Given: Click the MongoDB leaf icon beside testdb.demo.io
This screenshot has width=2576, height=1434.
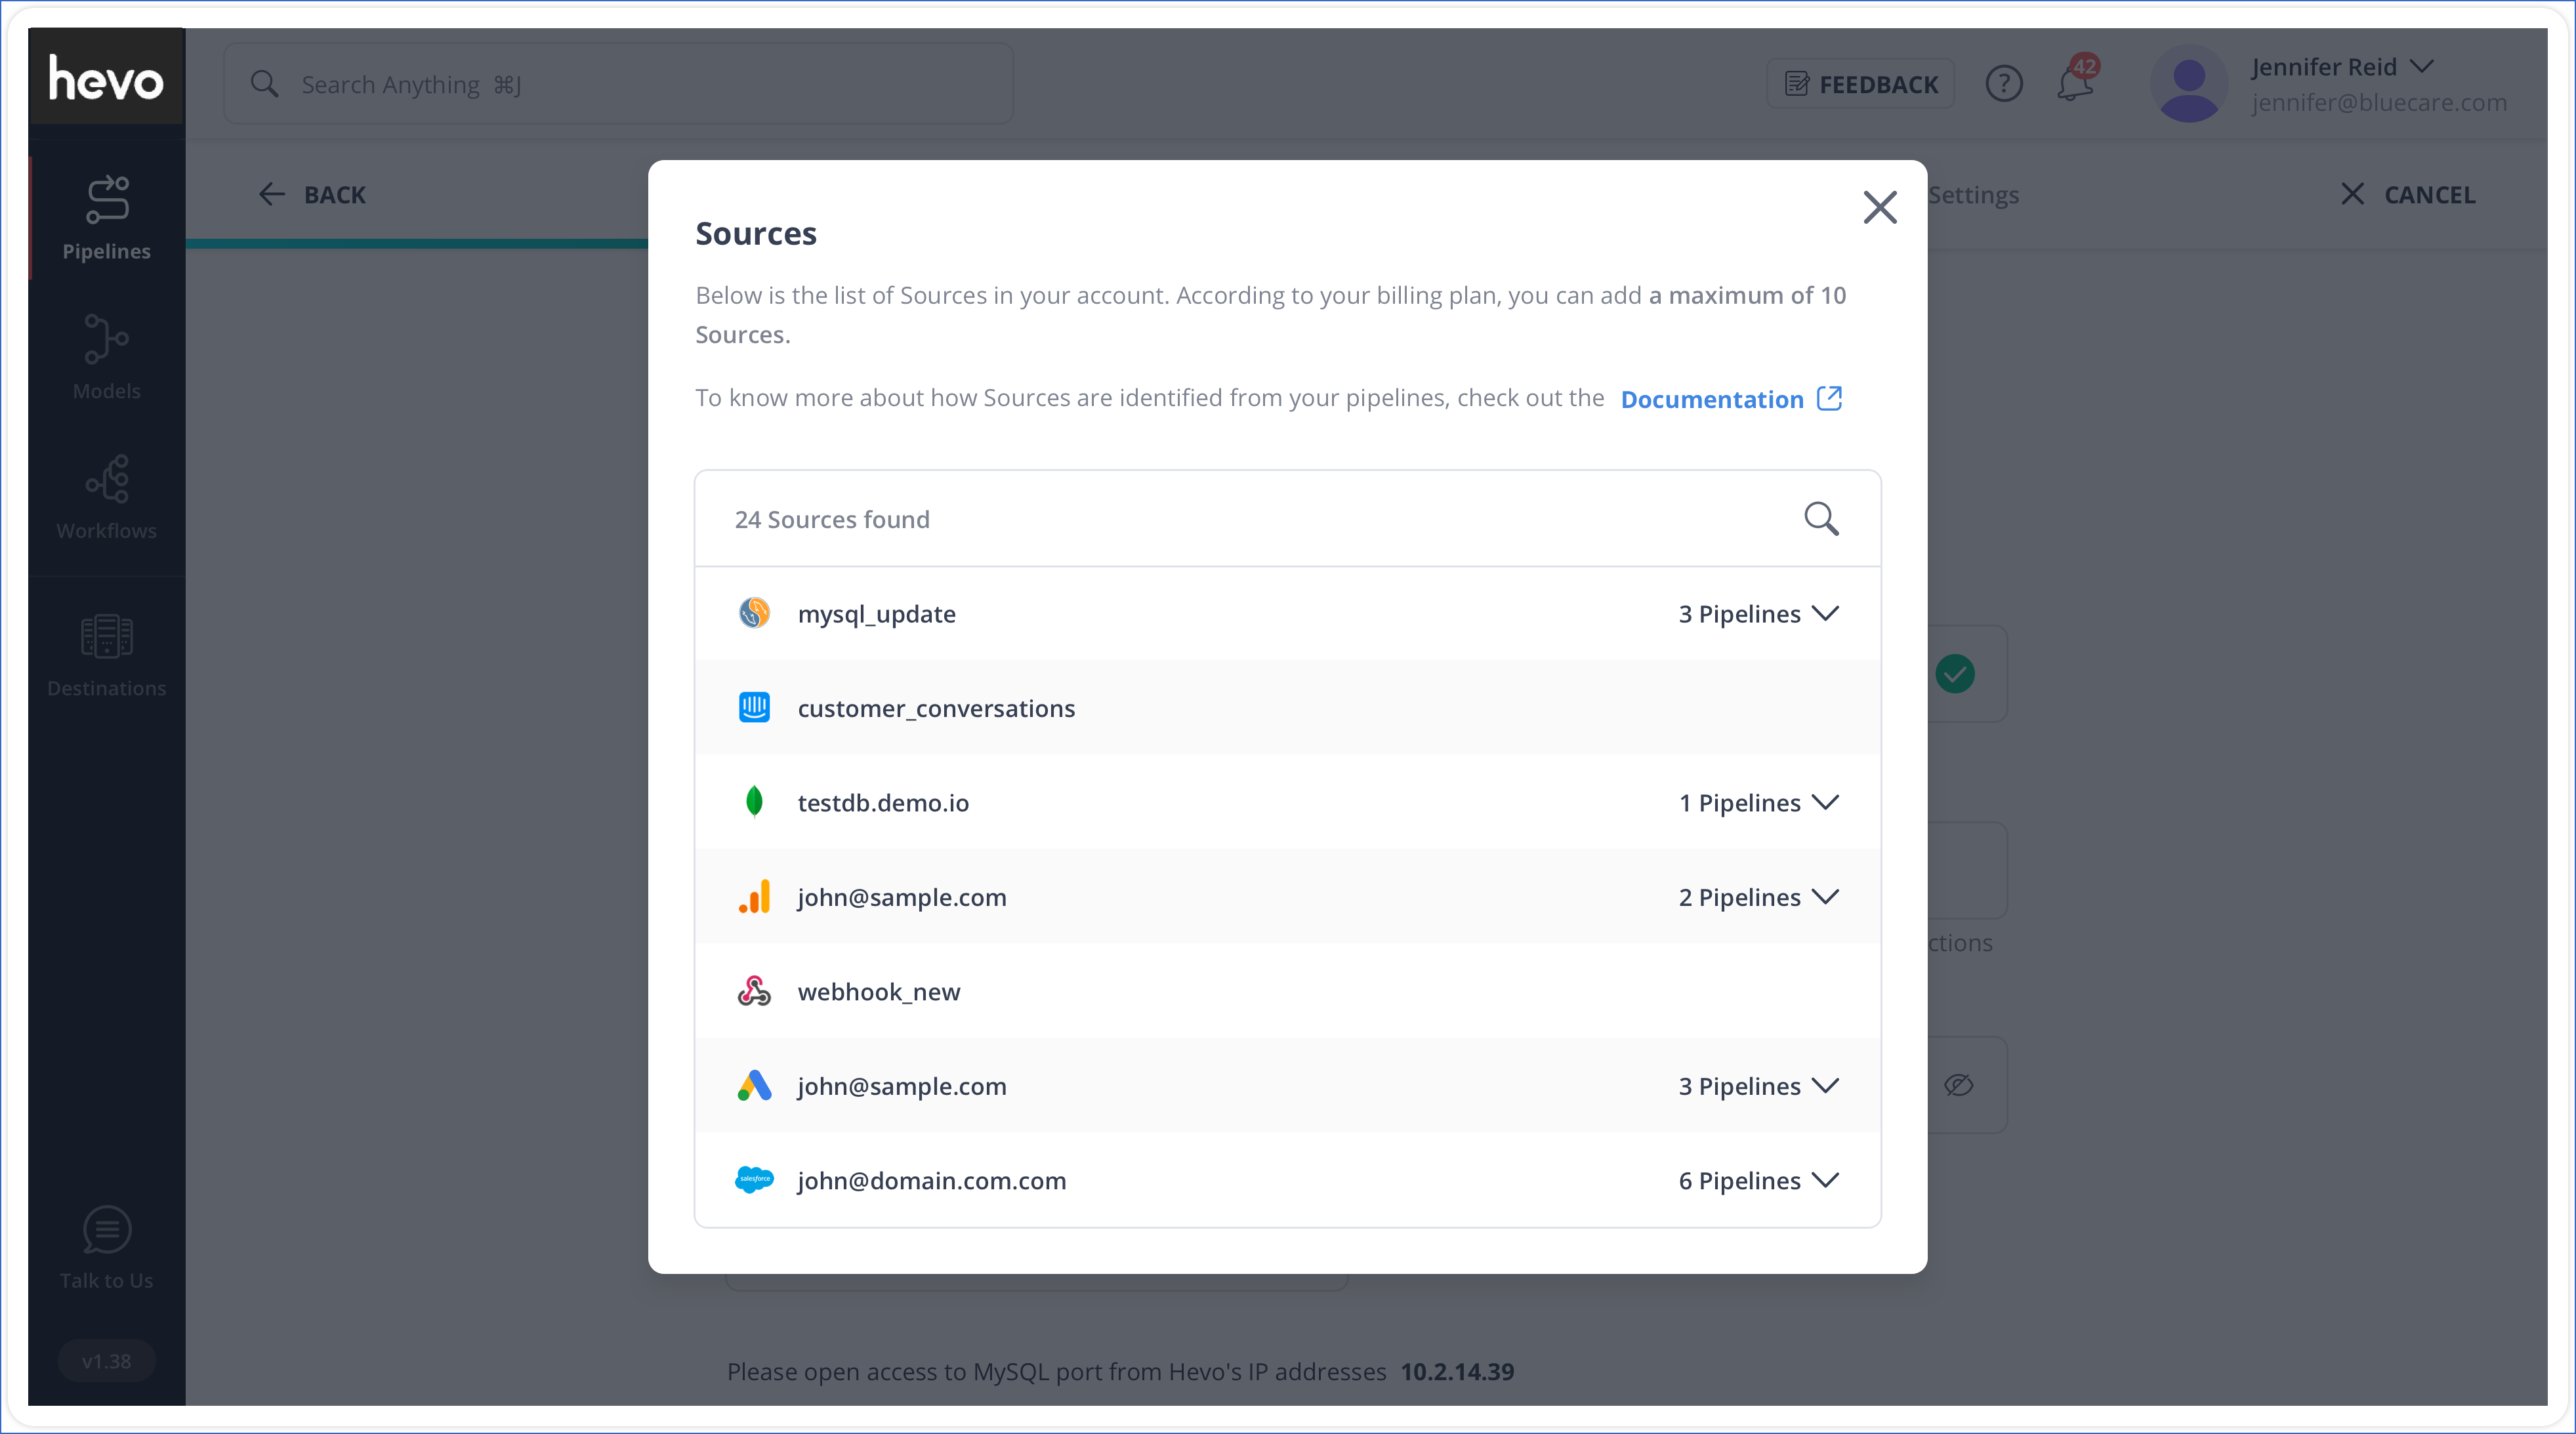Looking at the screenshot, I should click(x=754, y=802).
